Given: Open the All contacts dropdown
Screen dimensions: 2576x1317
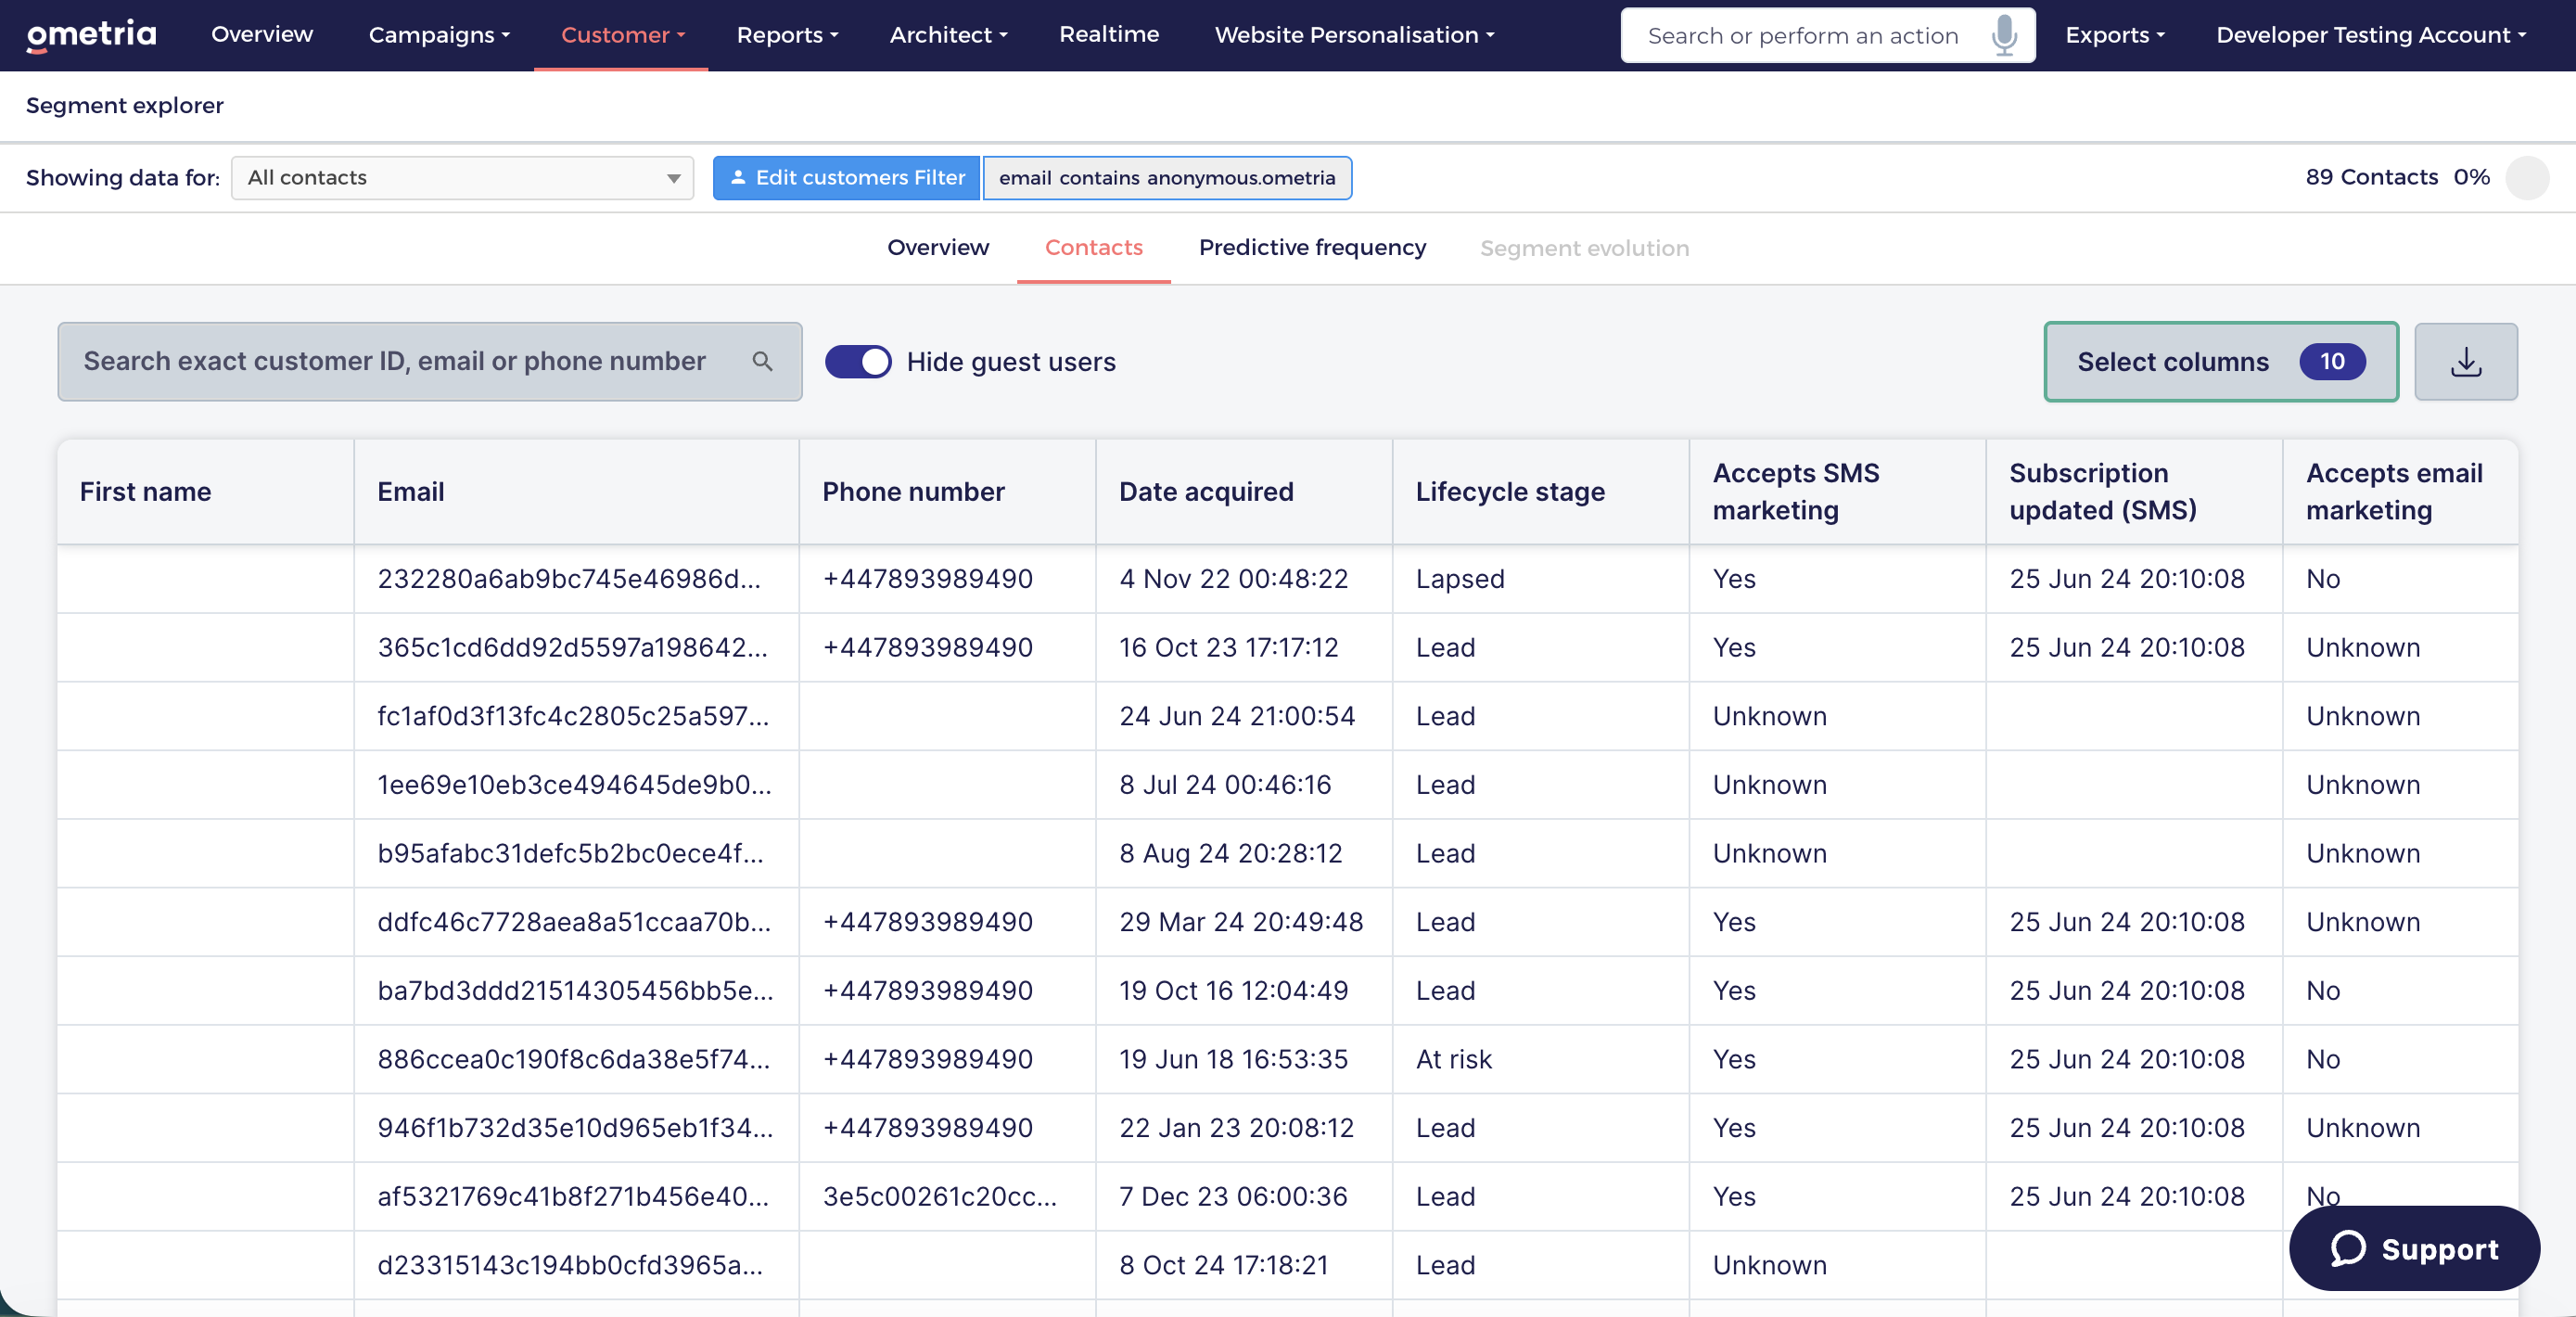Looking at the screenshot, I should [462, 178].
